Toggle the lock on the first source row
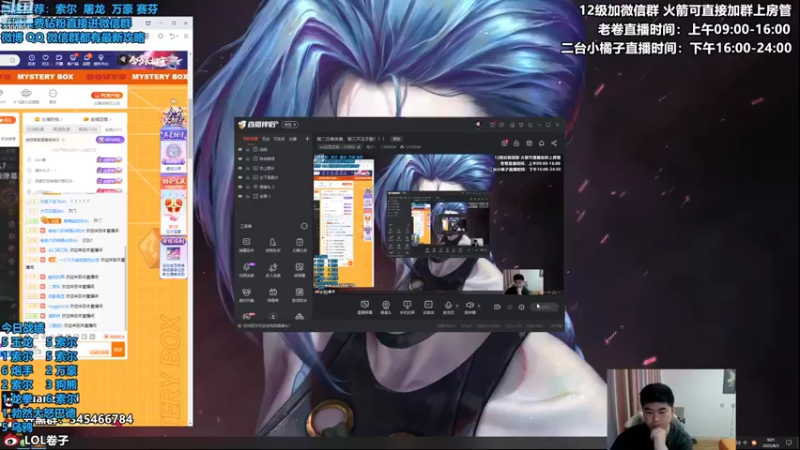Screen dimensions: 800x450 pyautogui.click(x=248, y=149)
